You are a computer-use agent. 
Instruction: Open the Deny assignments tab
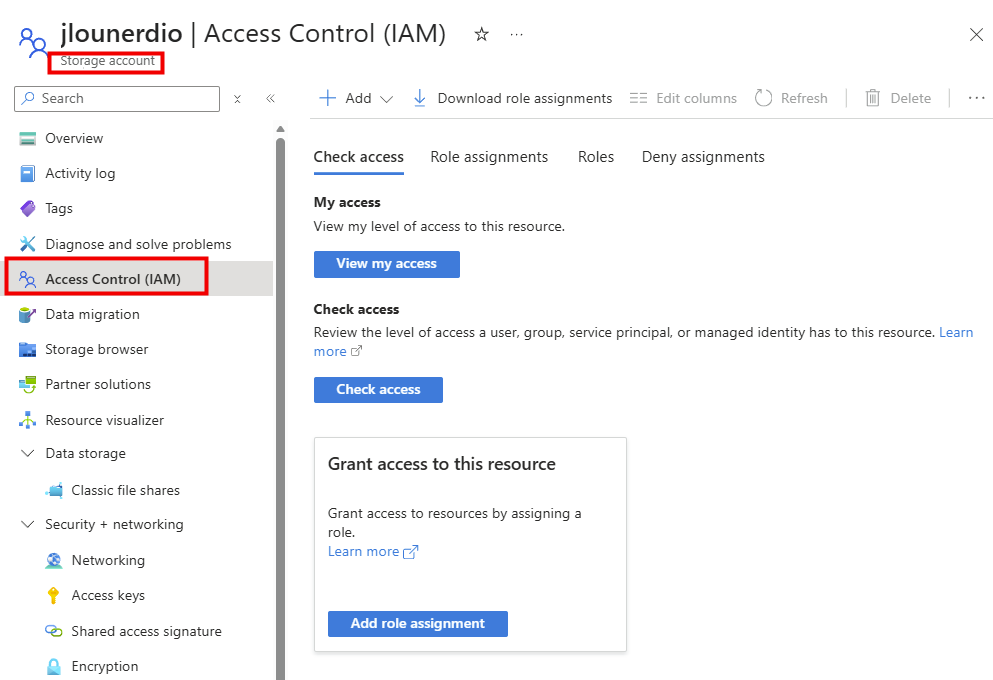703,157
